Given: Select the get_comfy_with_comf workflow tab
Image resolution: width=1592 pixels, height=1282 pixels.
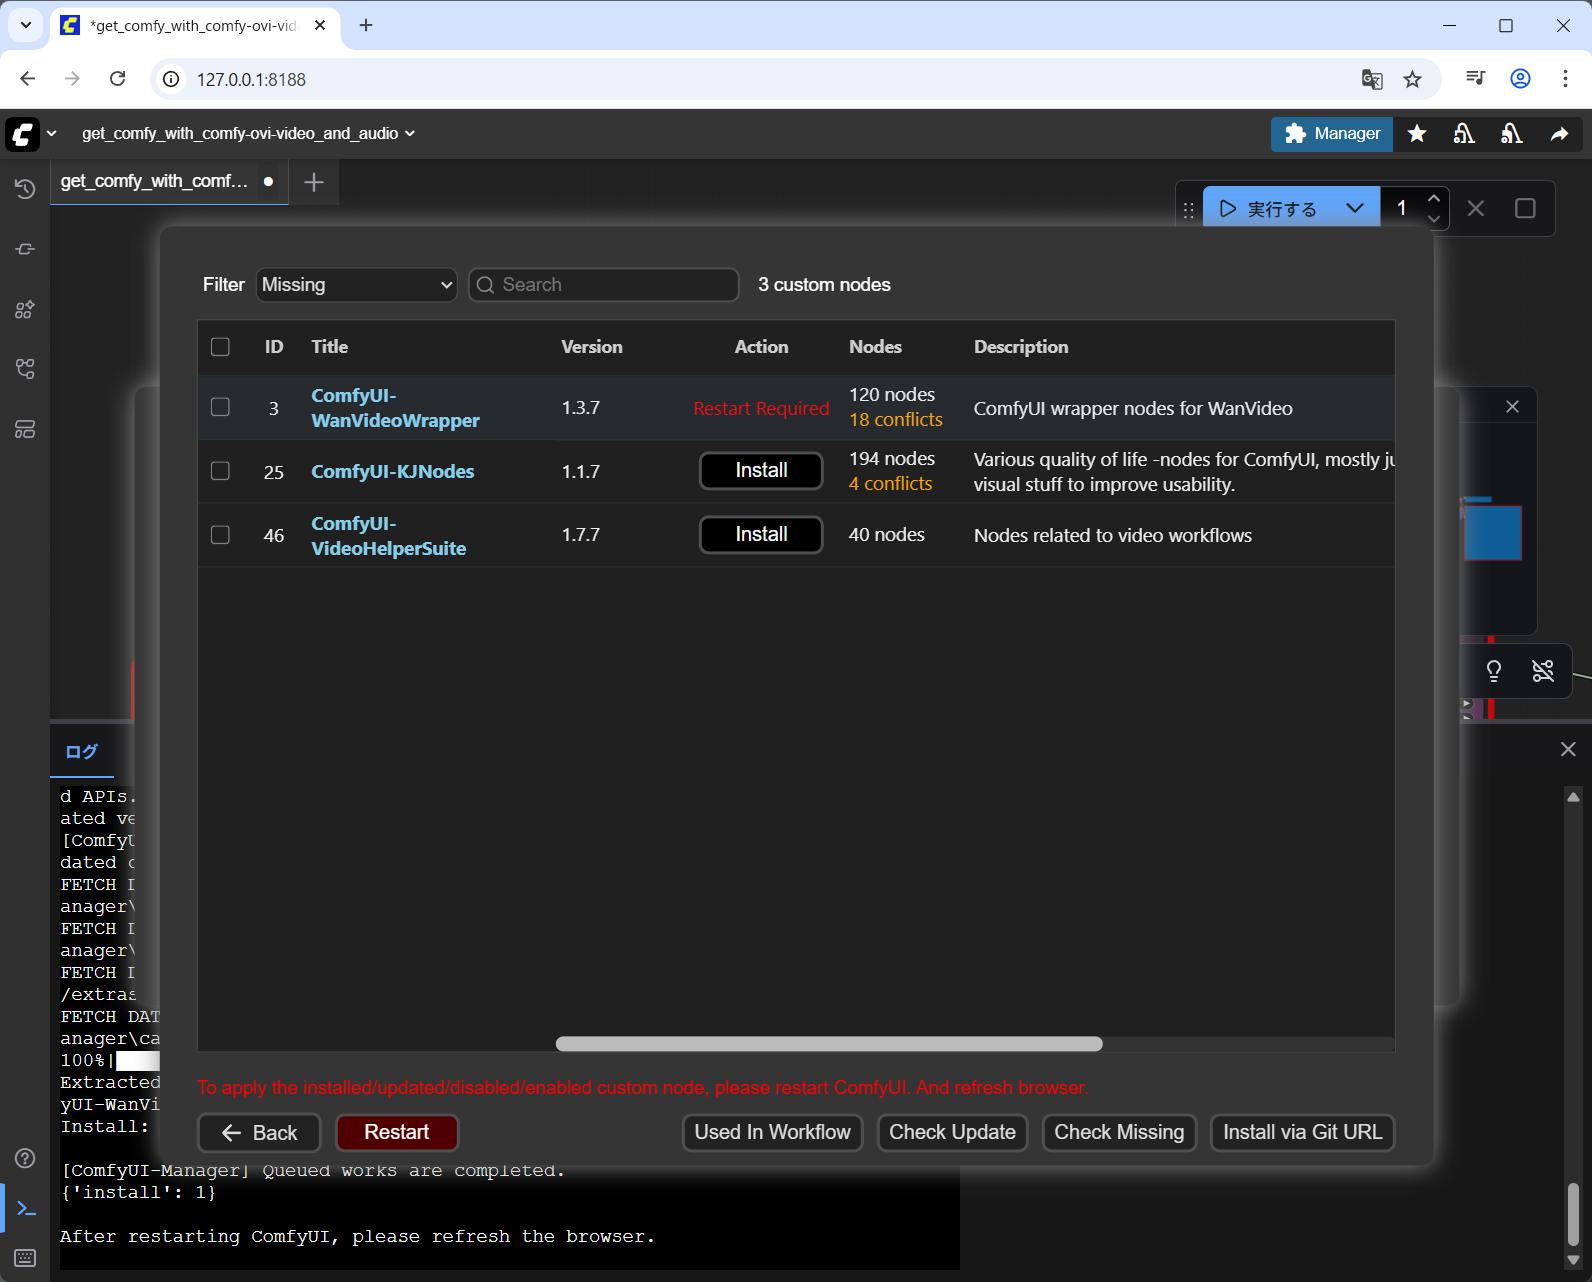Looking at the screenshot, I should (155, 181).
